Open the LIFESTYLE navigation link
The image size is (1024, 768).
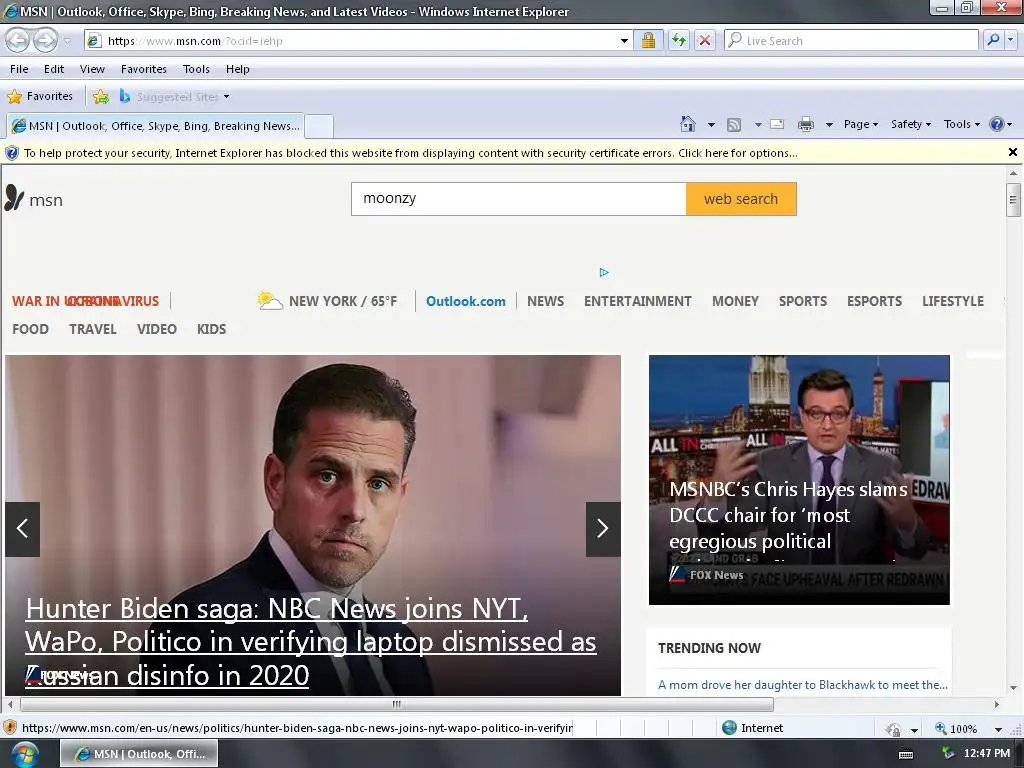pos(953,301)
